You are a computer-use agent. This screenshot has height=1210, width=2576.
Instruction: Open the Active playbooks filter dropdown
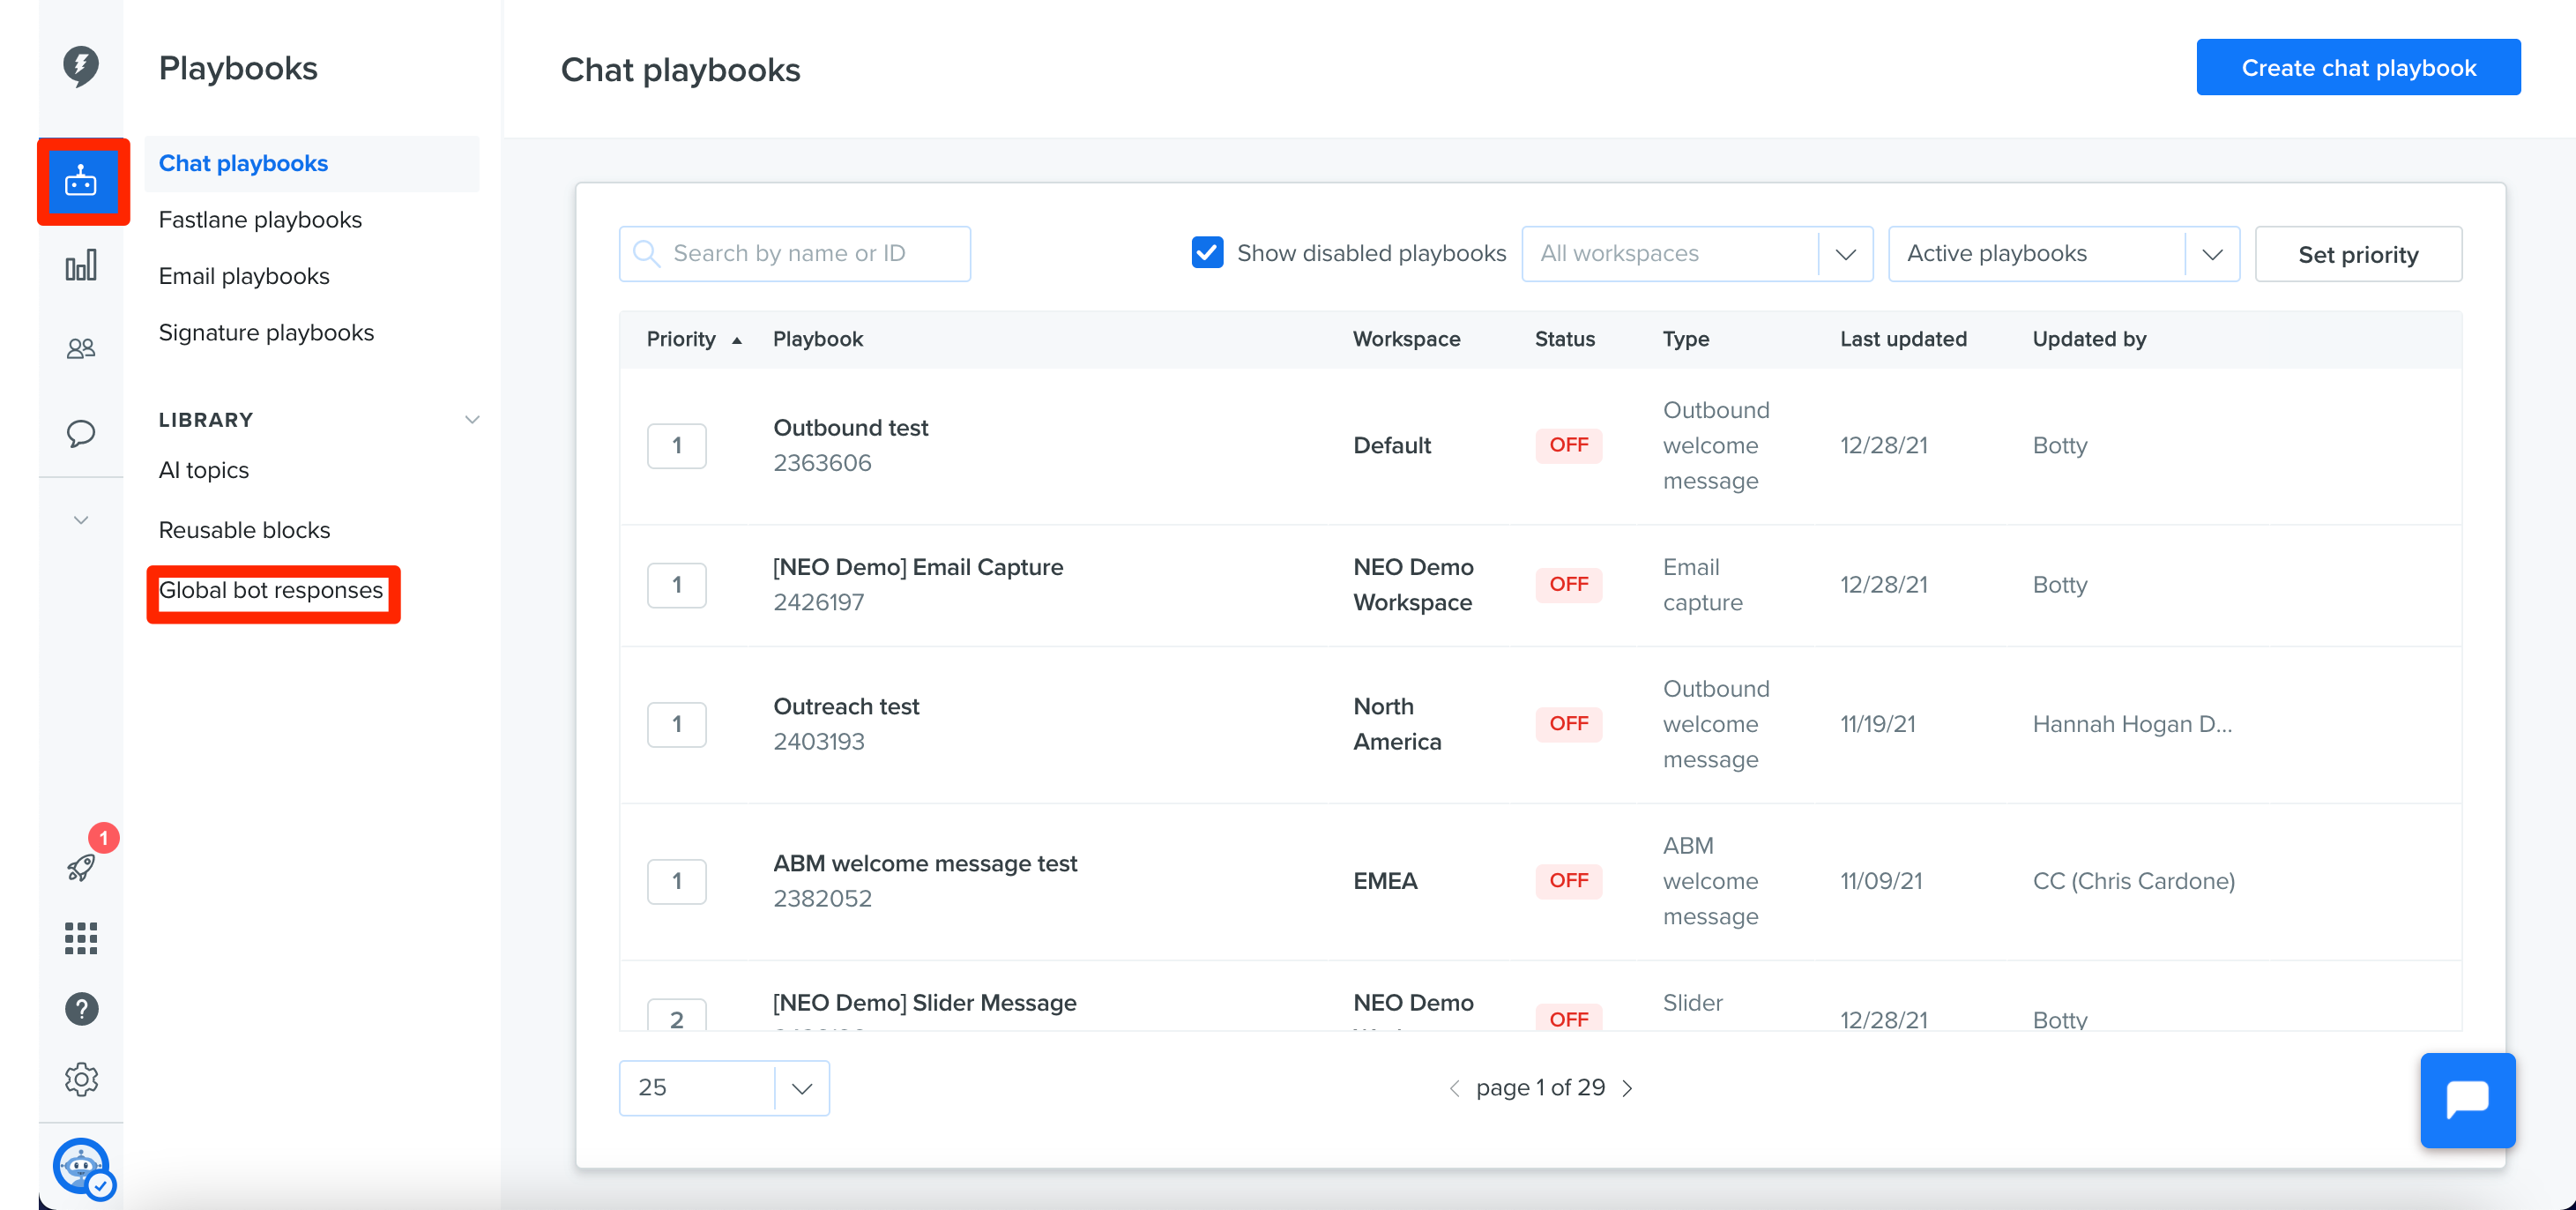(2063, 253)
